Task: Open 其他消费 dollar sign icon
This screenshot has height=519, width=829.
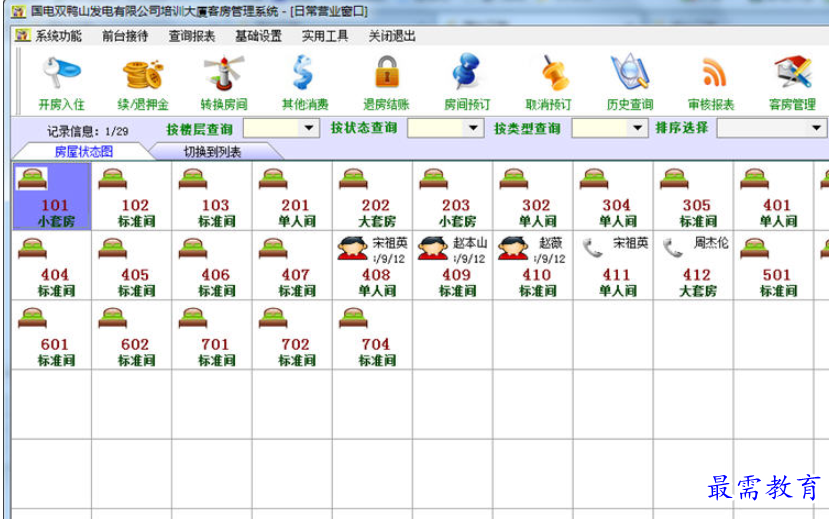Action: click(x=303, y=73)
